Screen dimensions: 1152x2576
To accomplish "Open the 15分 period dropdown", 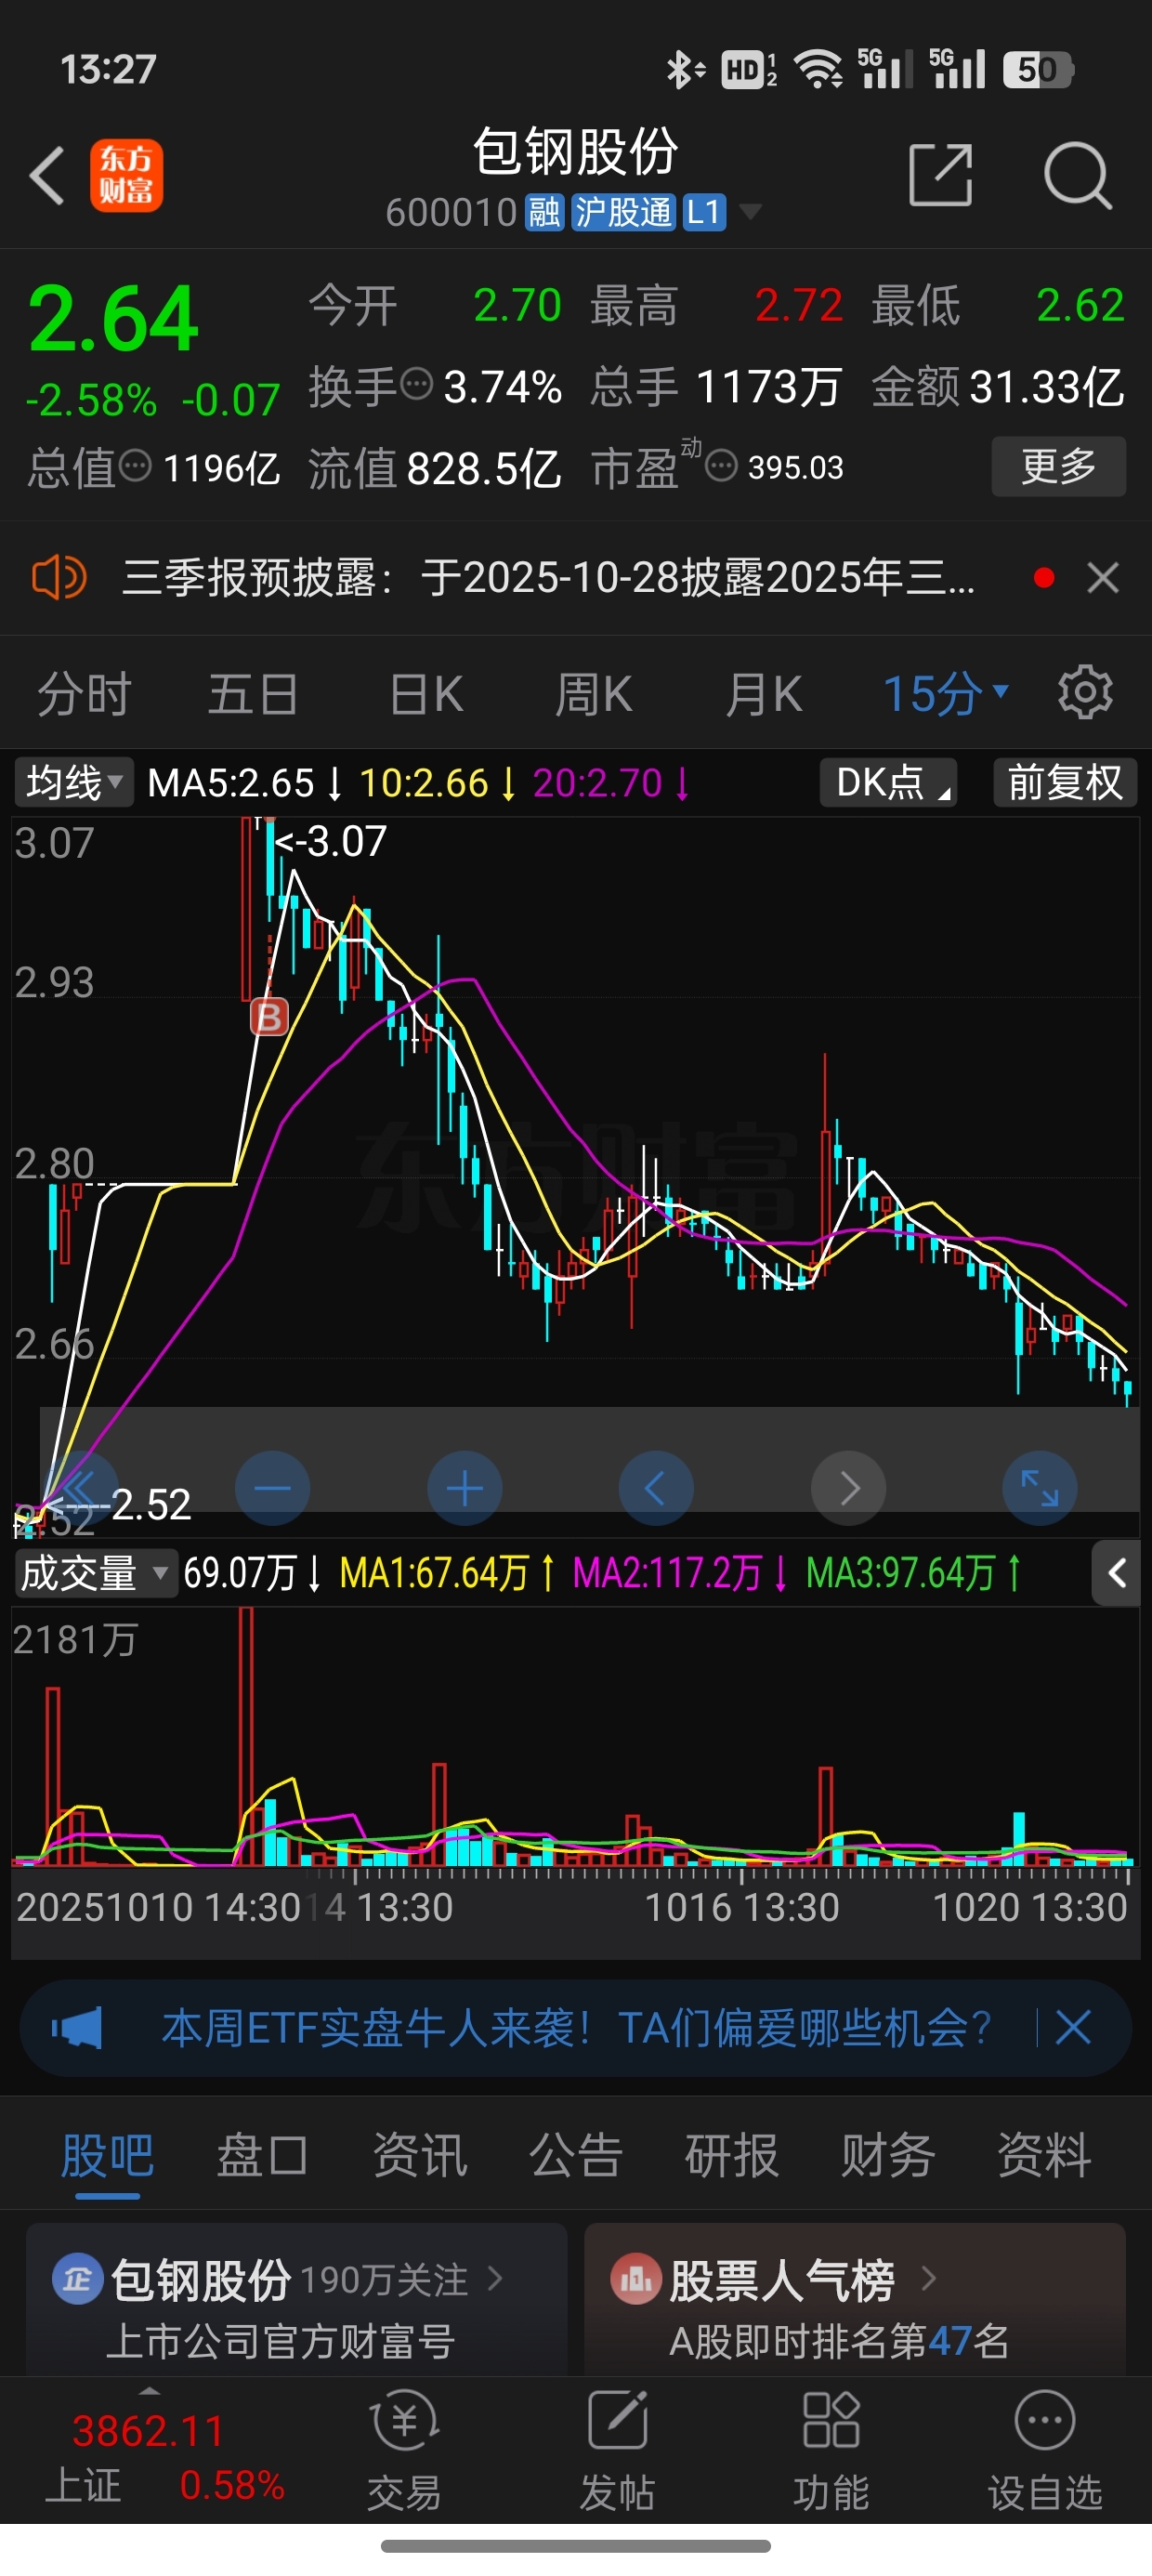I will (947, 693).
